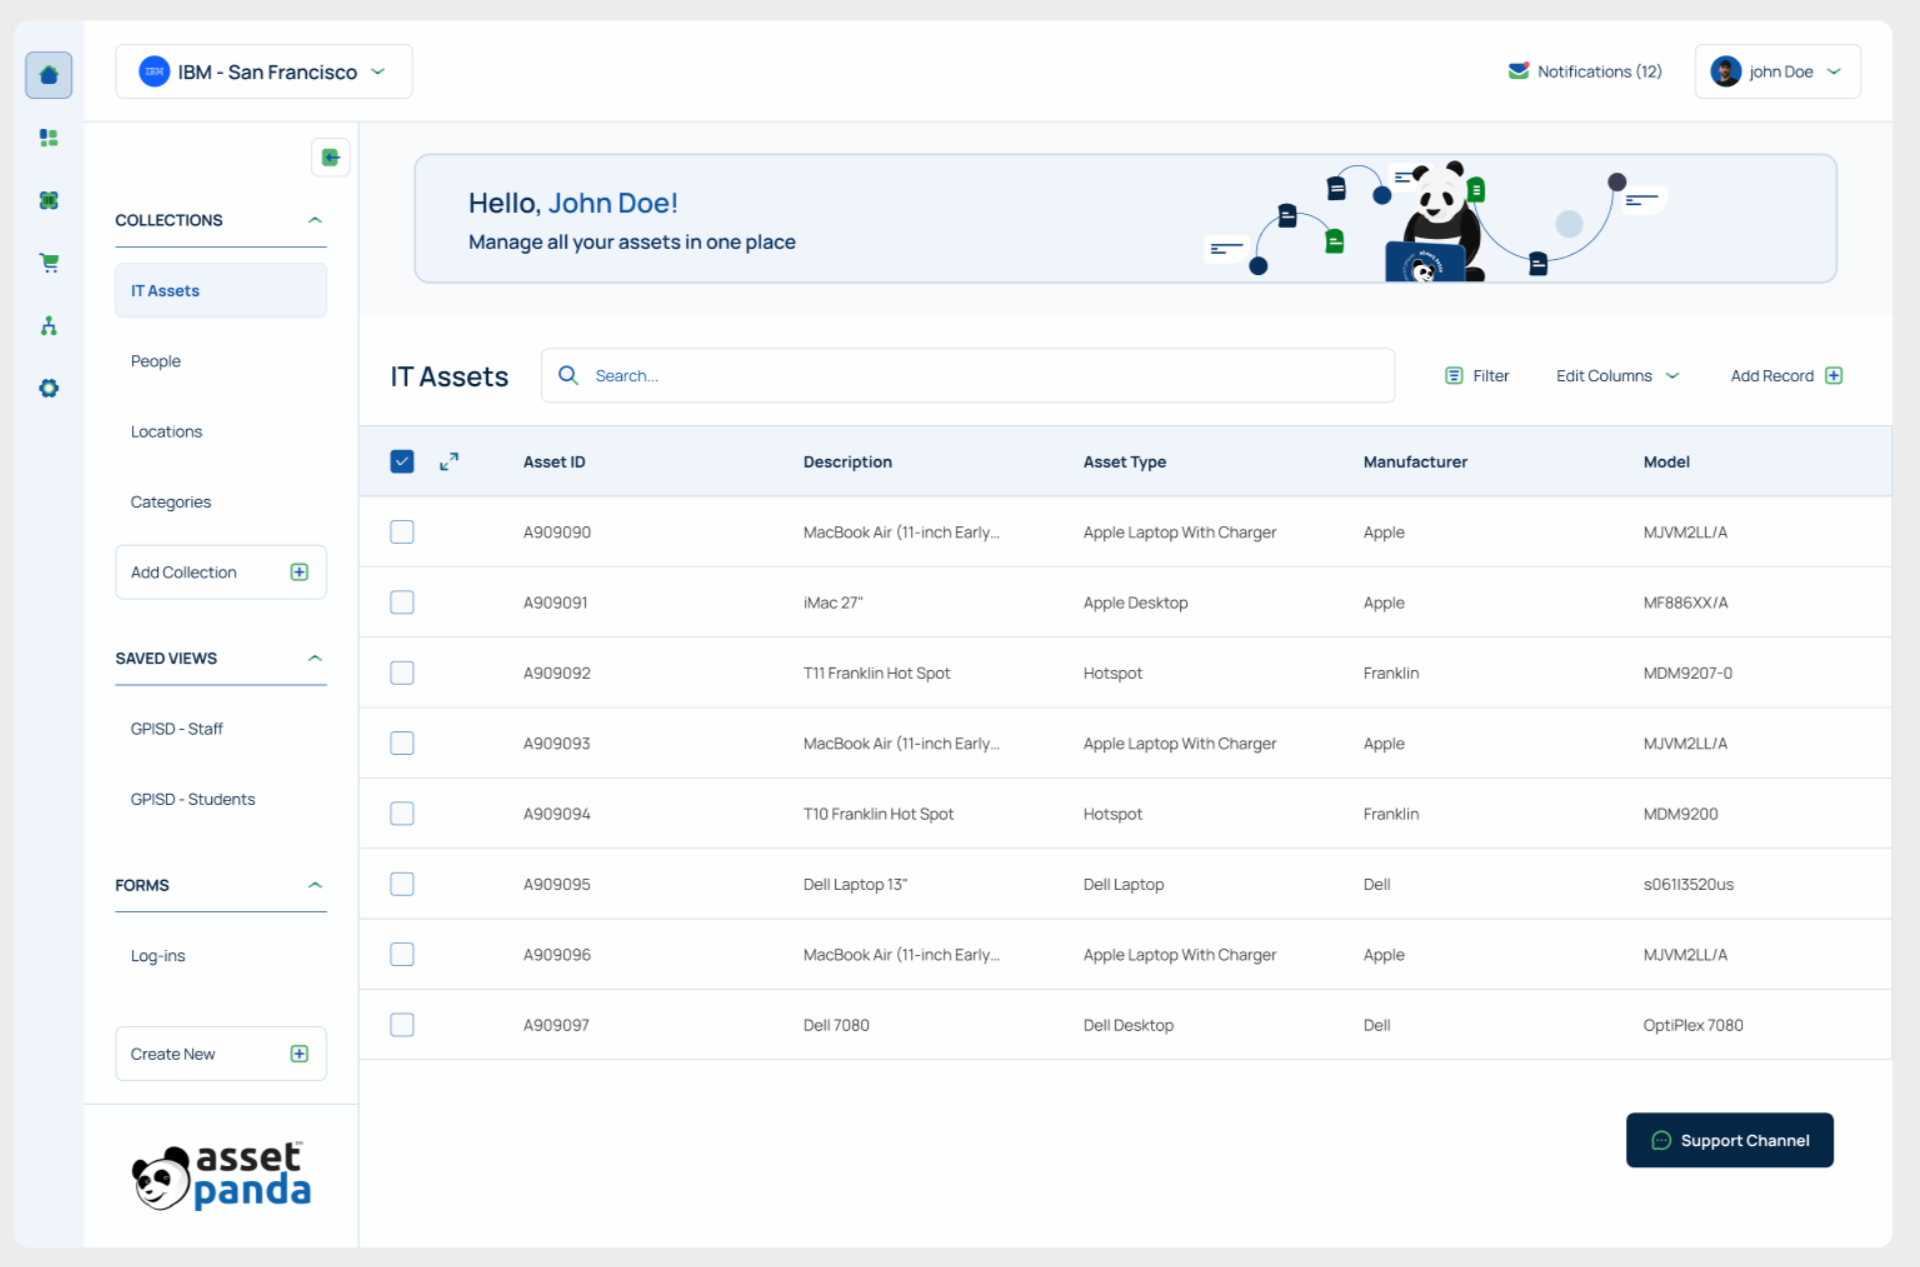
Task: Collapse the SAVED VIEWS section chevron
Action: click(315, 658)
